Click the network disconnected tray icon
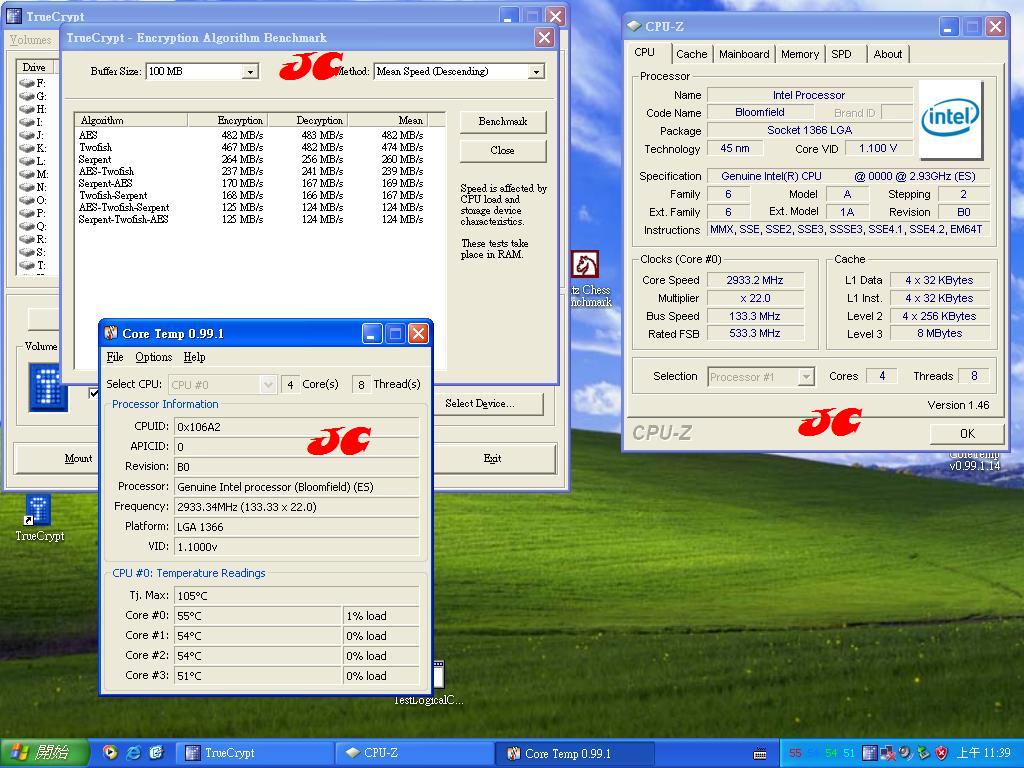Screen dimensions: 1024x768 point(887,753)
